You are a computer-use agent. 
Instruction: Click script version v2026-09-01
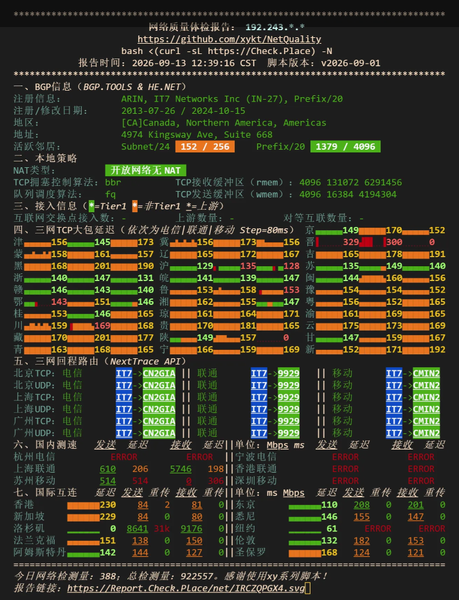coord(351,63)
